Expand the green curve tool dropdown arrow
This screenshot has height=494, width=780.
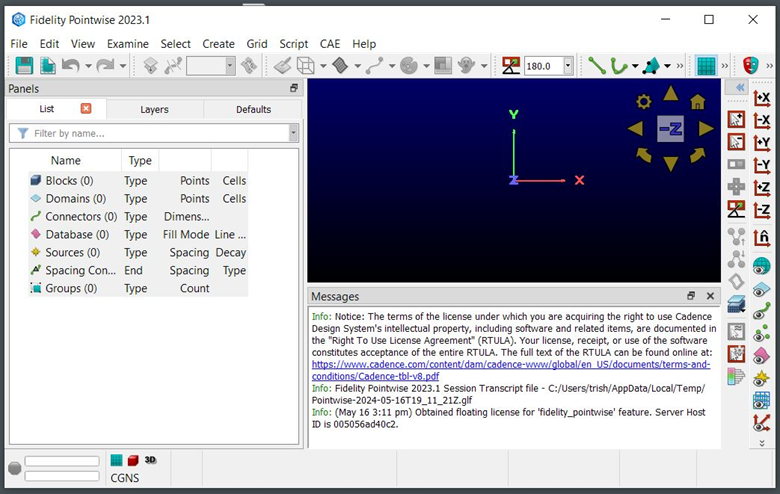pyautogui.click(x=635, y=66)
